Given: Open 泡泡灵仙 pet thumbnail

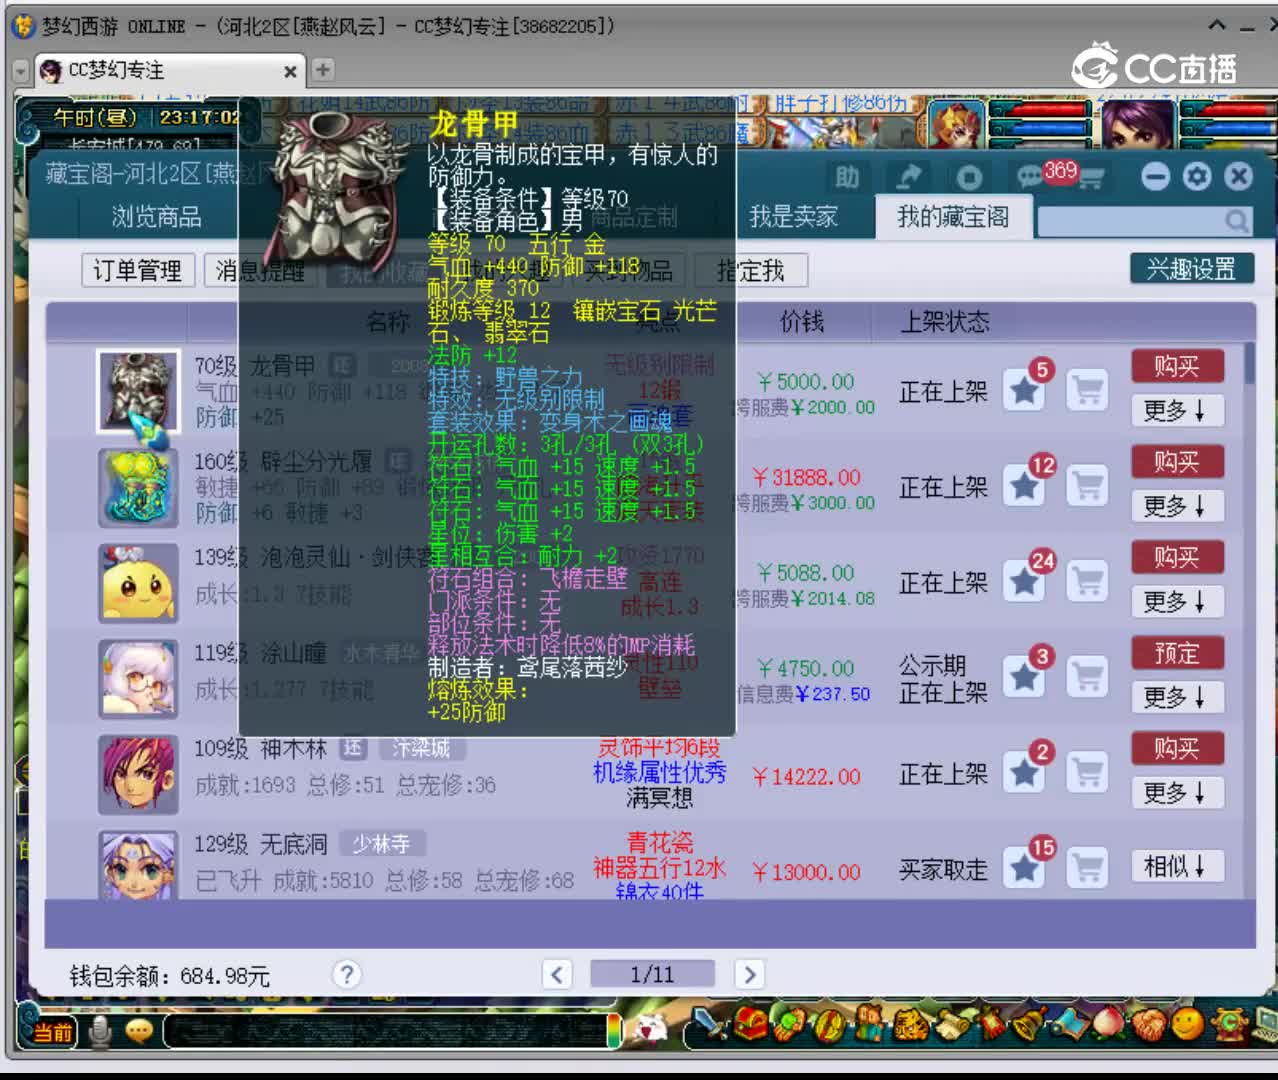Looking at the screenshot, I should click(139, 583).
